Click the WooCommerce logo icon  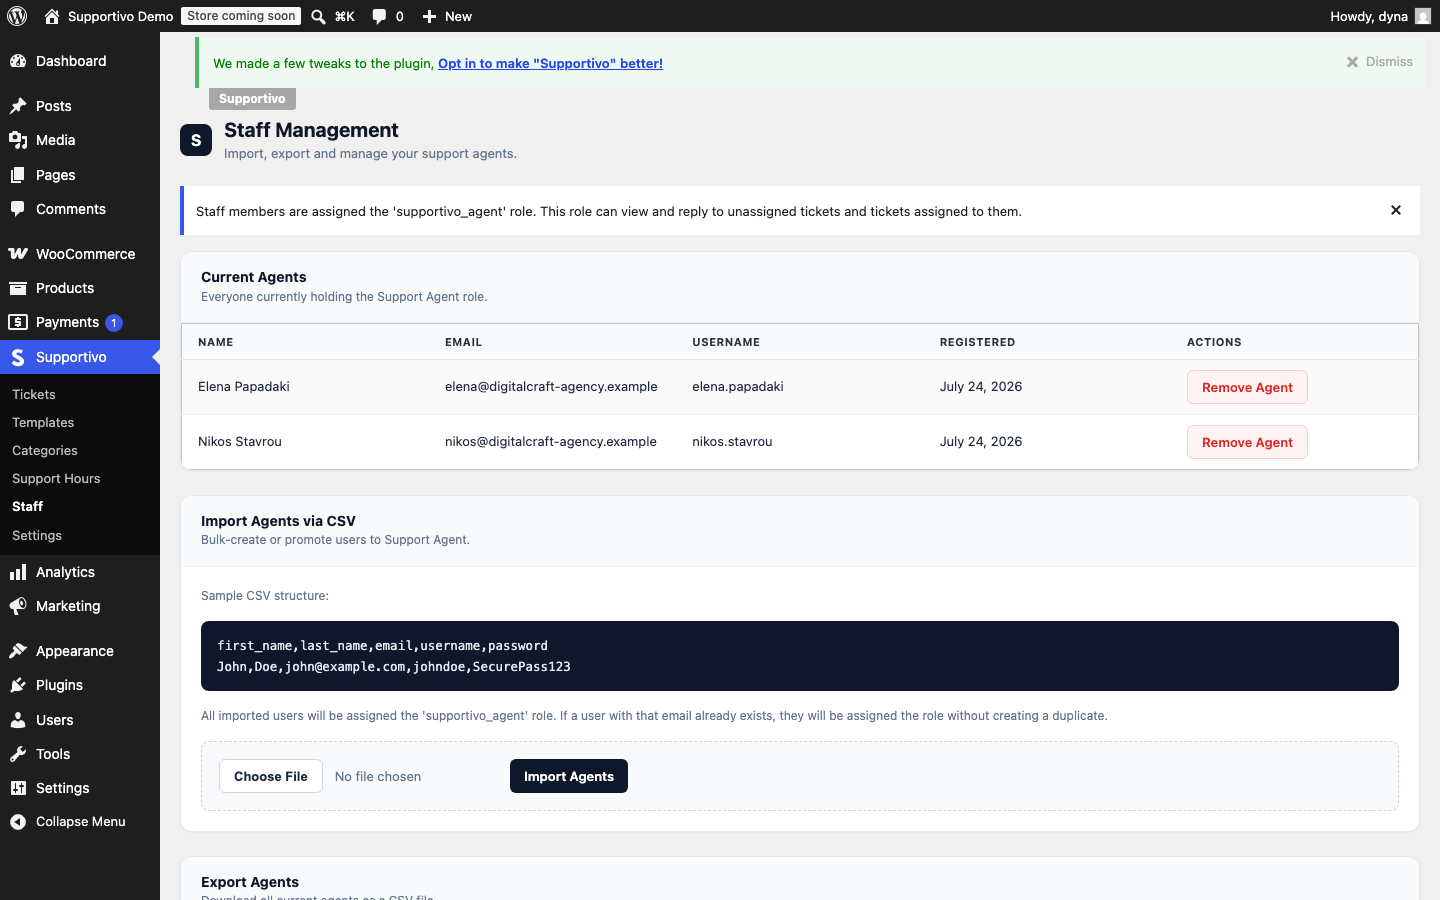pyautogui.click(x=18, y=254)
